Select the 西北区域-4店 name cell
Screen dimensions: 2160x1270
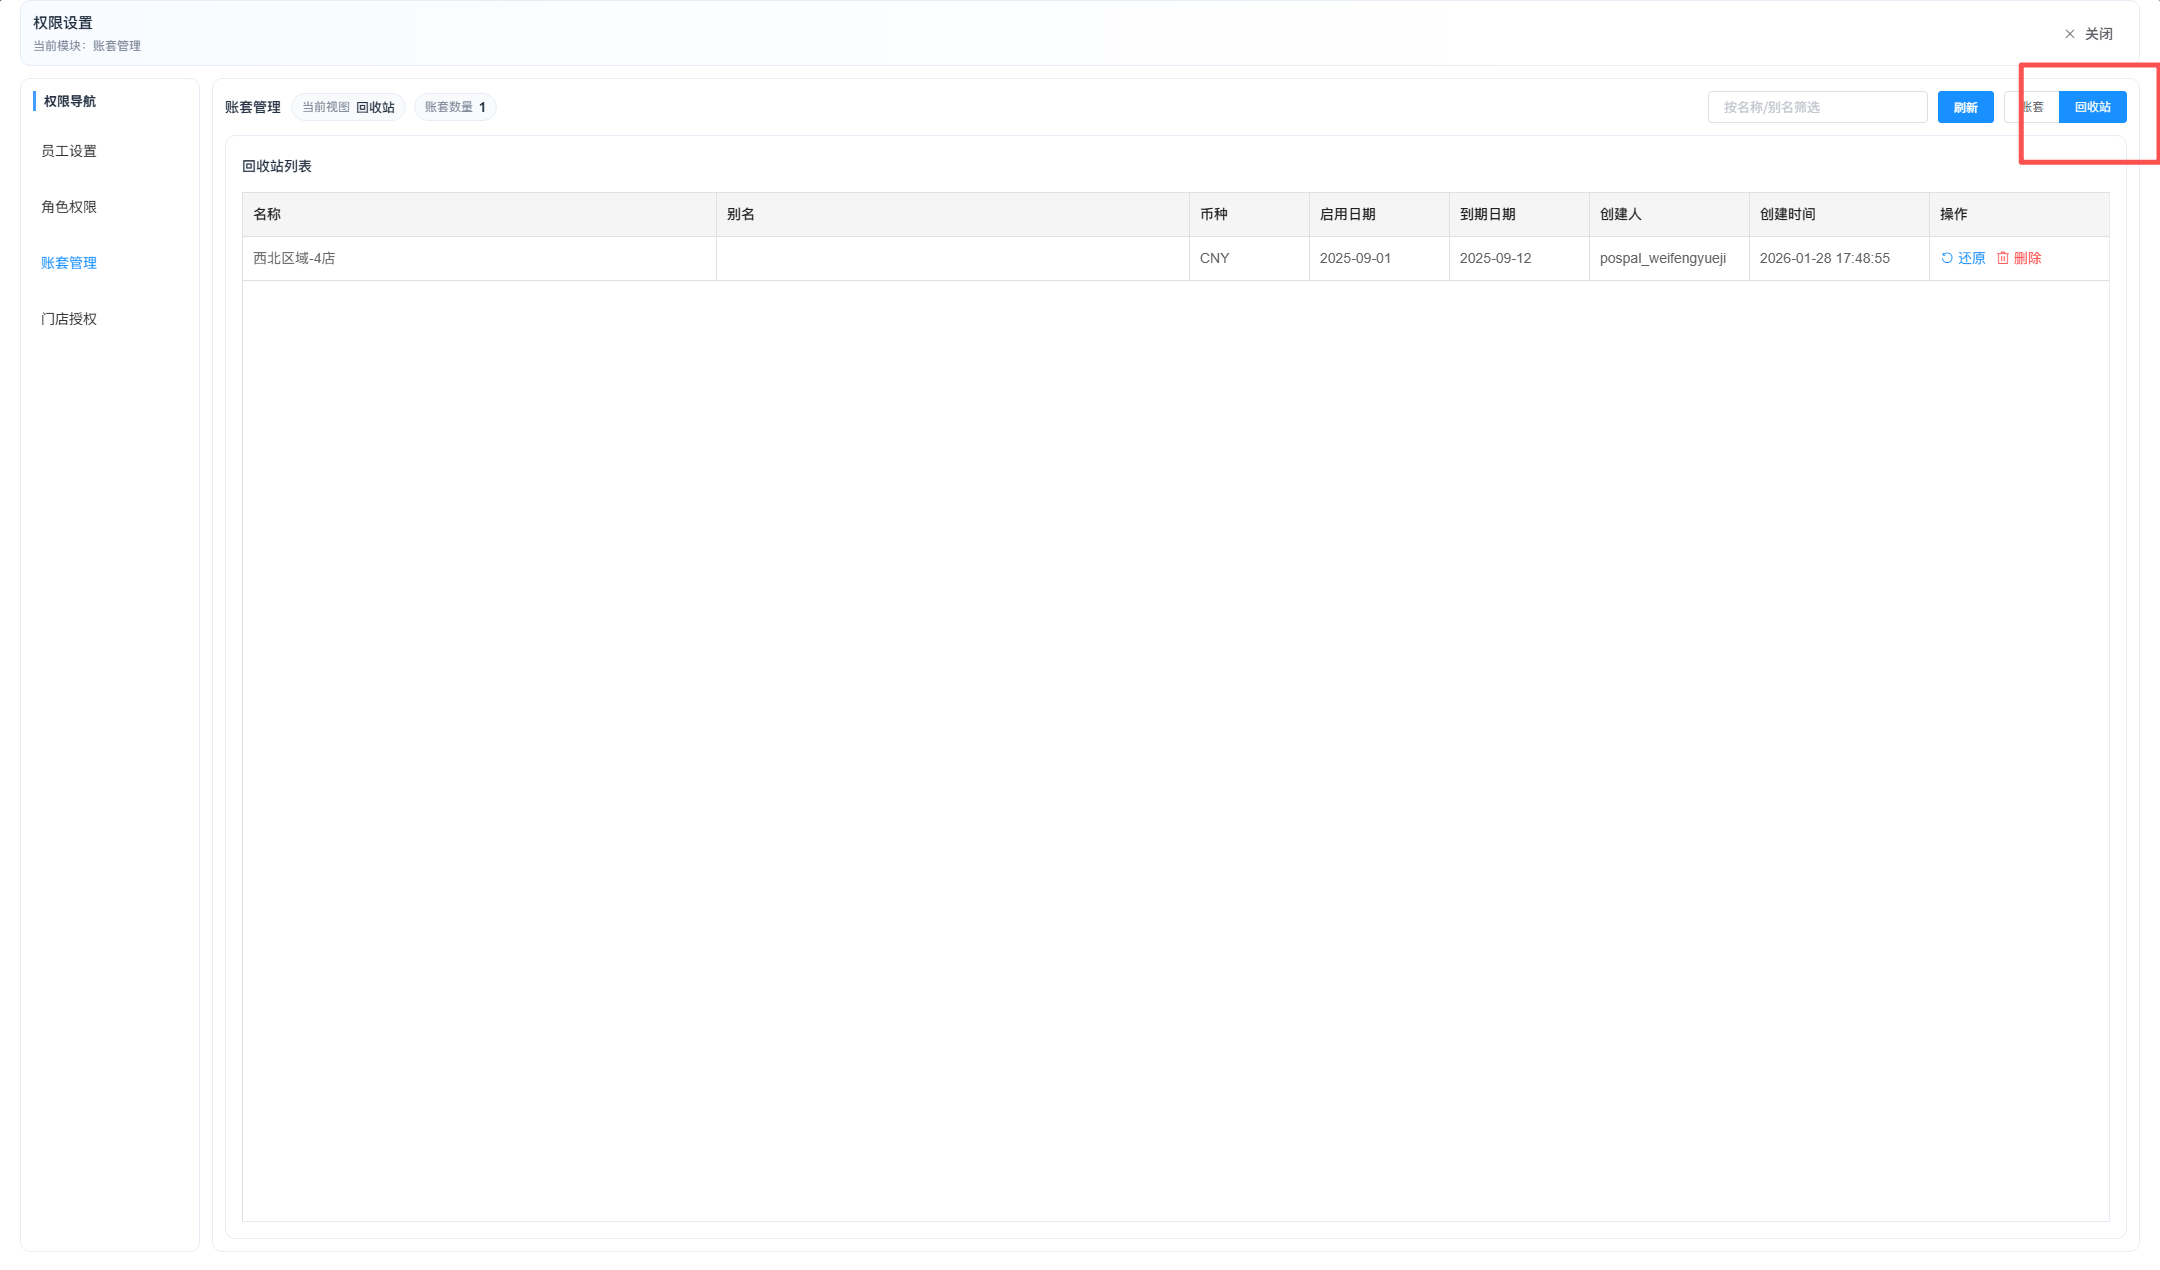click(x=479, y=258)
